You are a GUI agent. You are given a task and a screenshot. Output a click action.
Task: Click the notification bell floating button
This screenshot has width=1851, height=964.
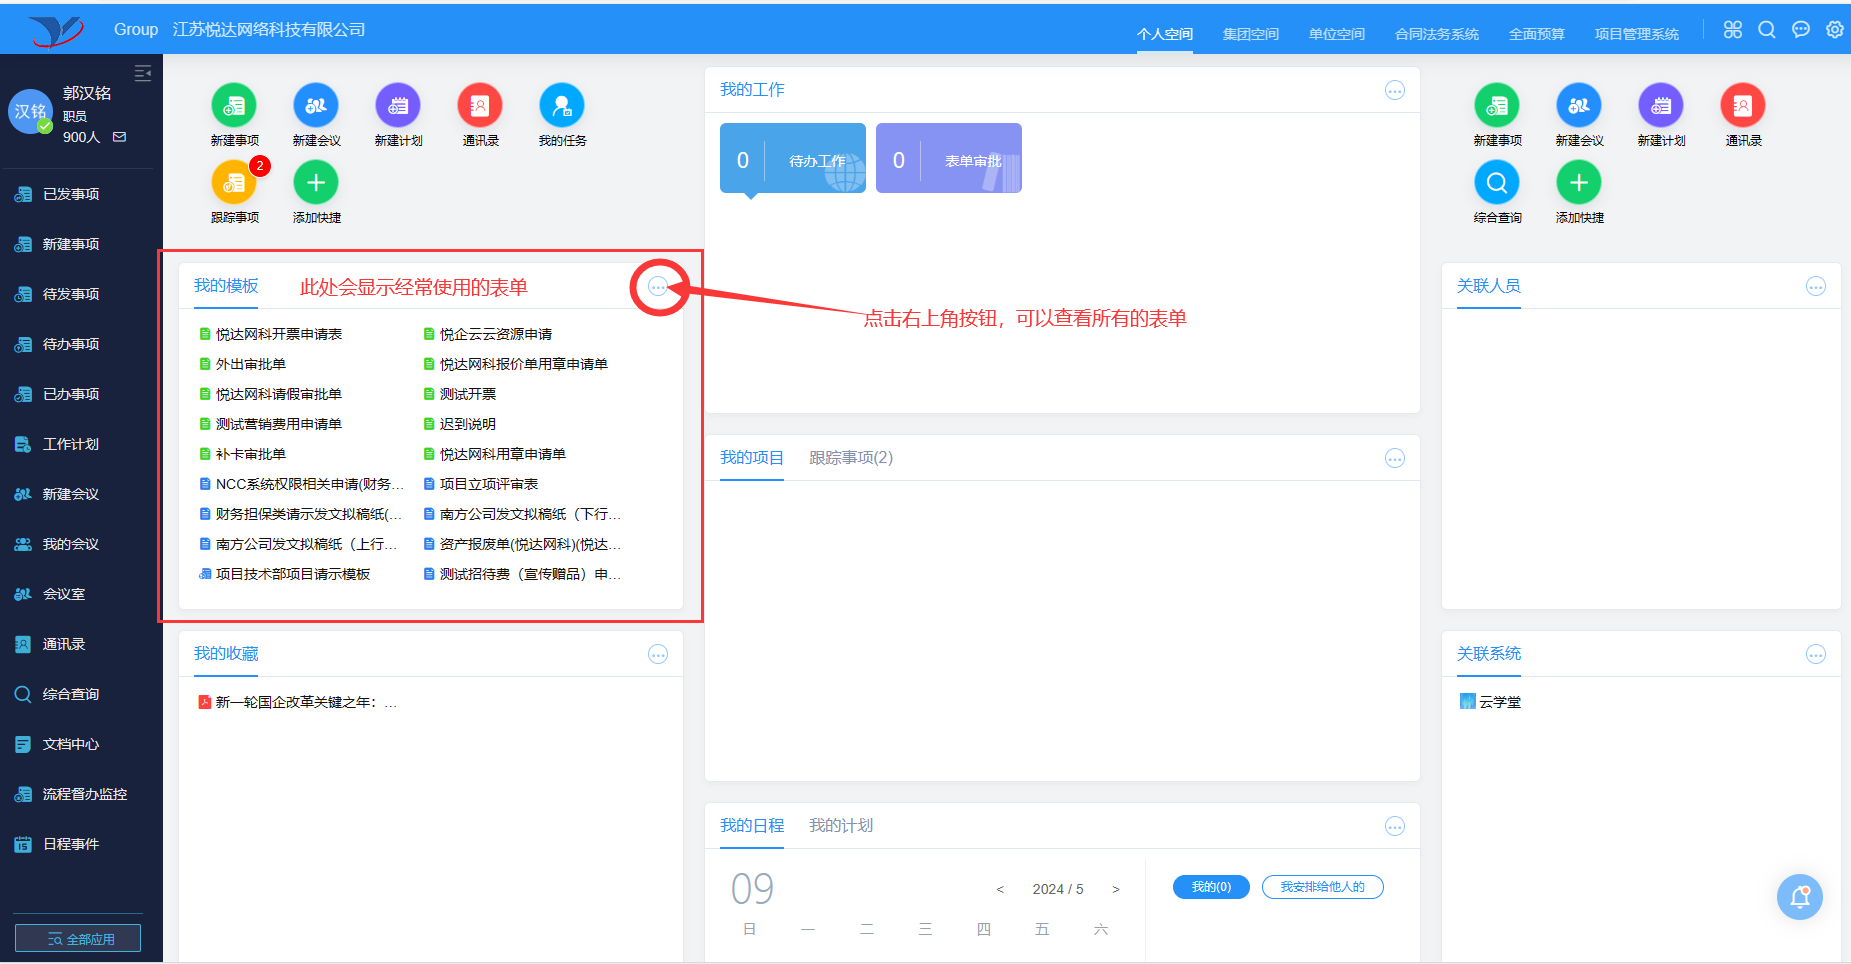click(x=1799, y=897)
